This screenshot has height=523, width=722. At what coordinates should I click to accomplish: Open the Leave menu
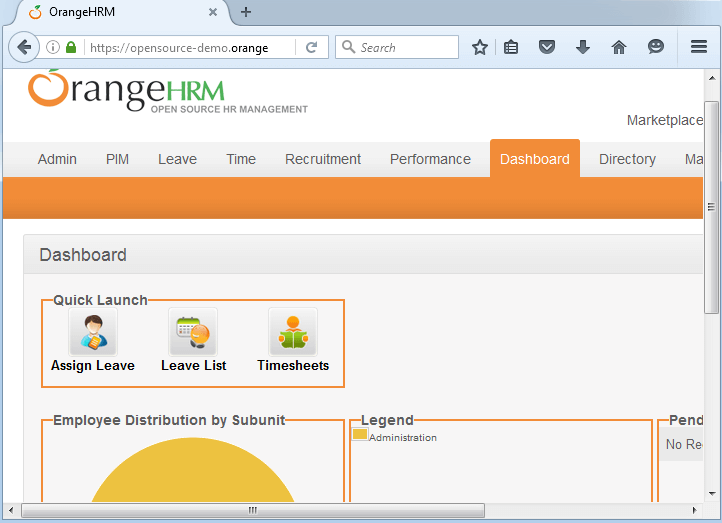(x=177, y=159)
